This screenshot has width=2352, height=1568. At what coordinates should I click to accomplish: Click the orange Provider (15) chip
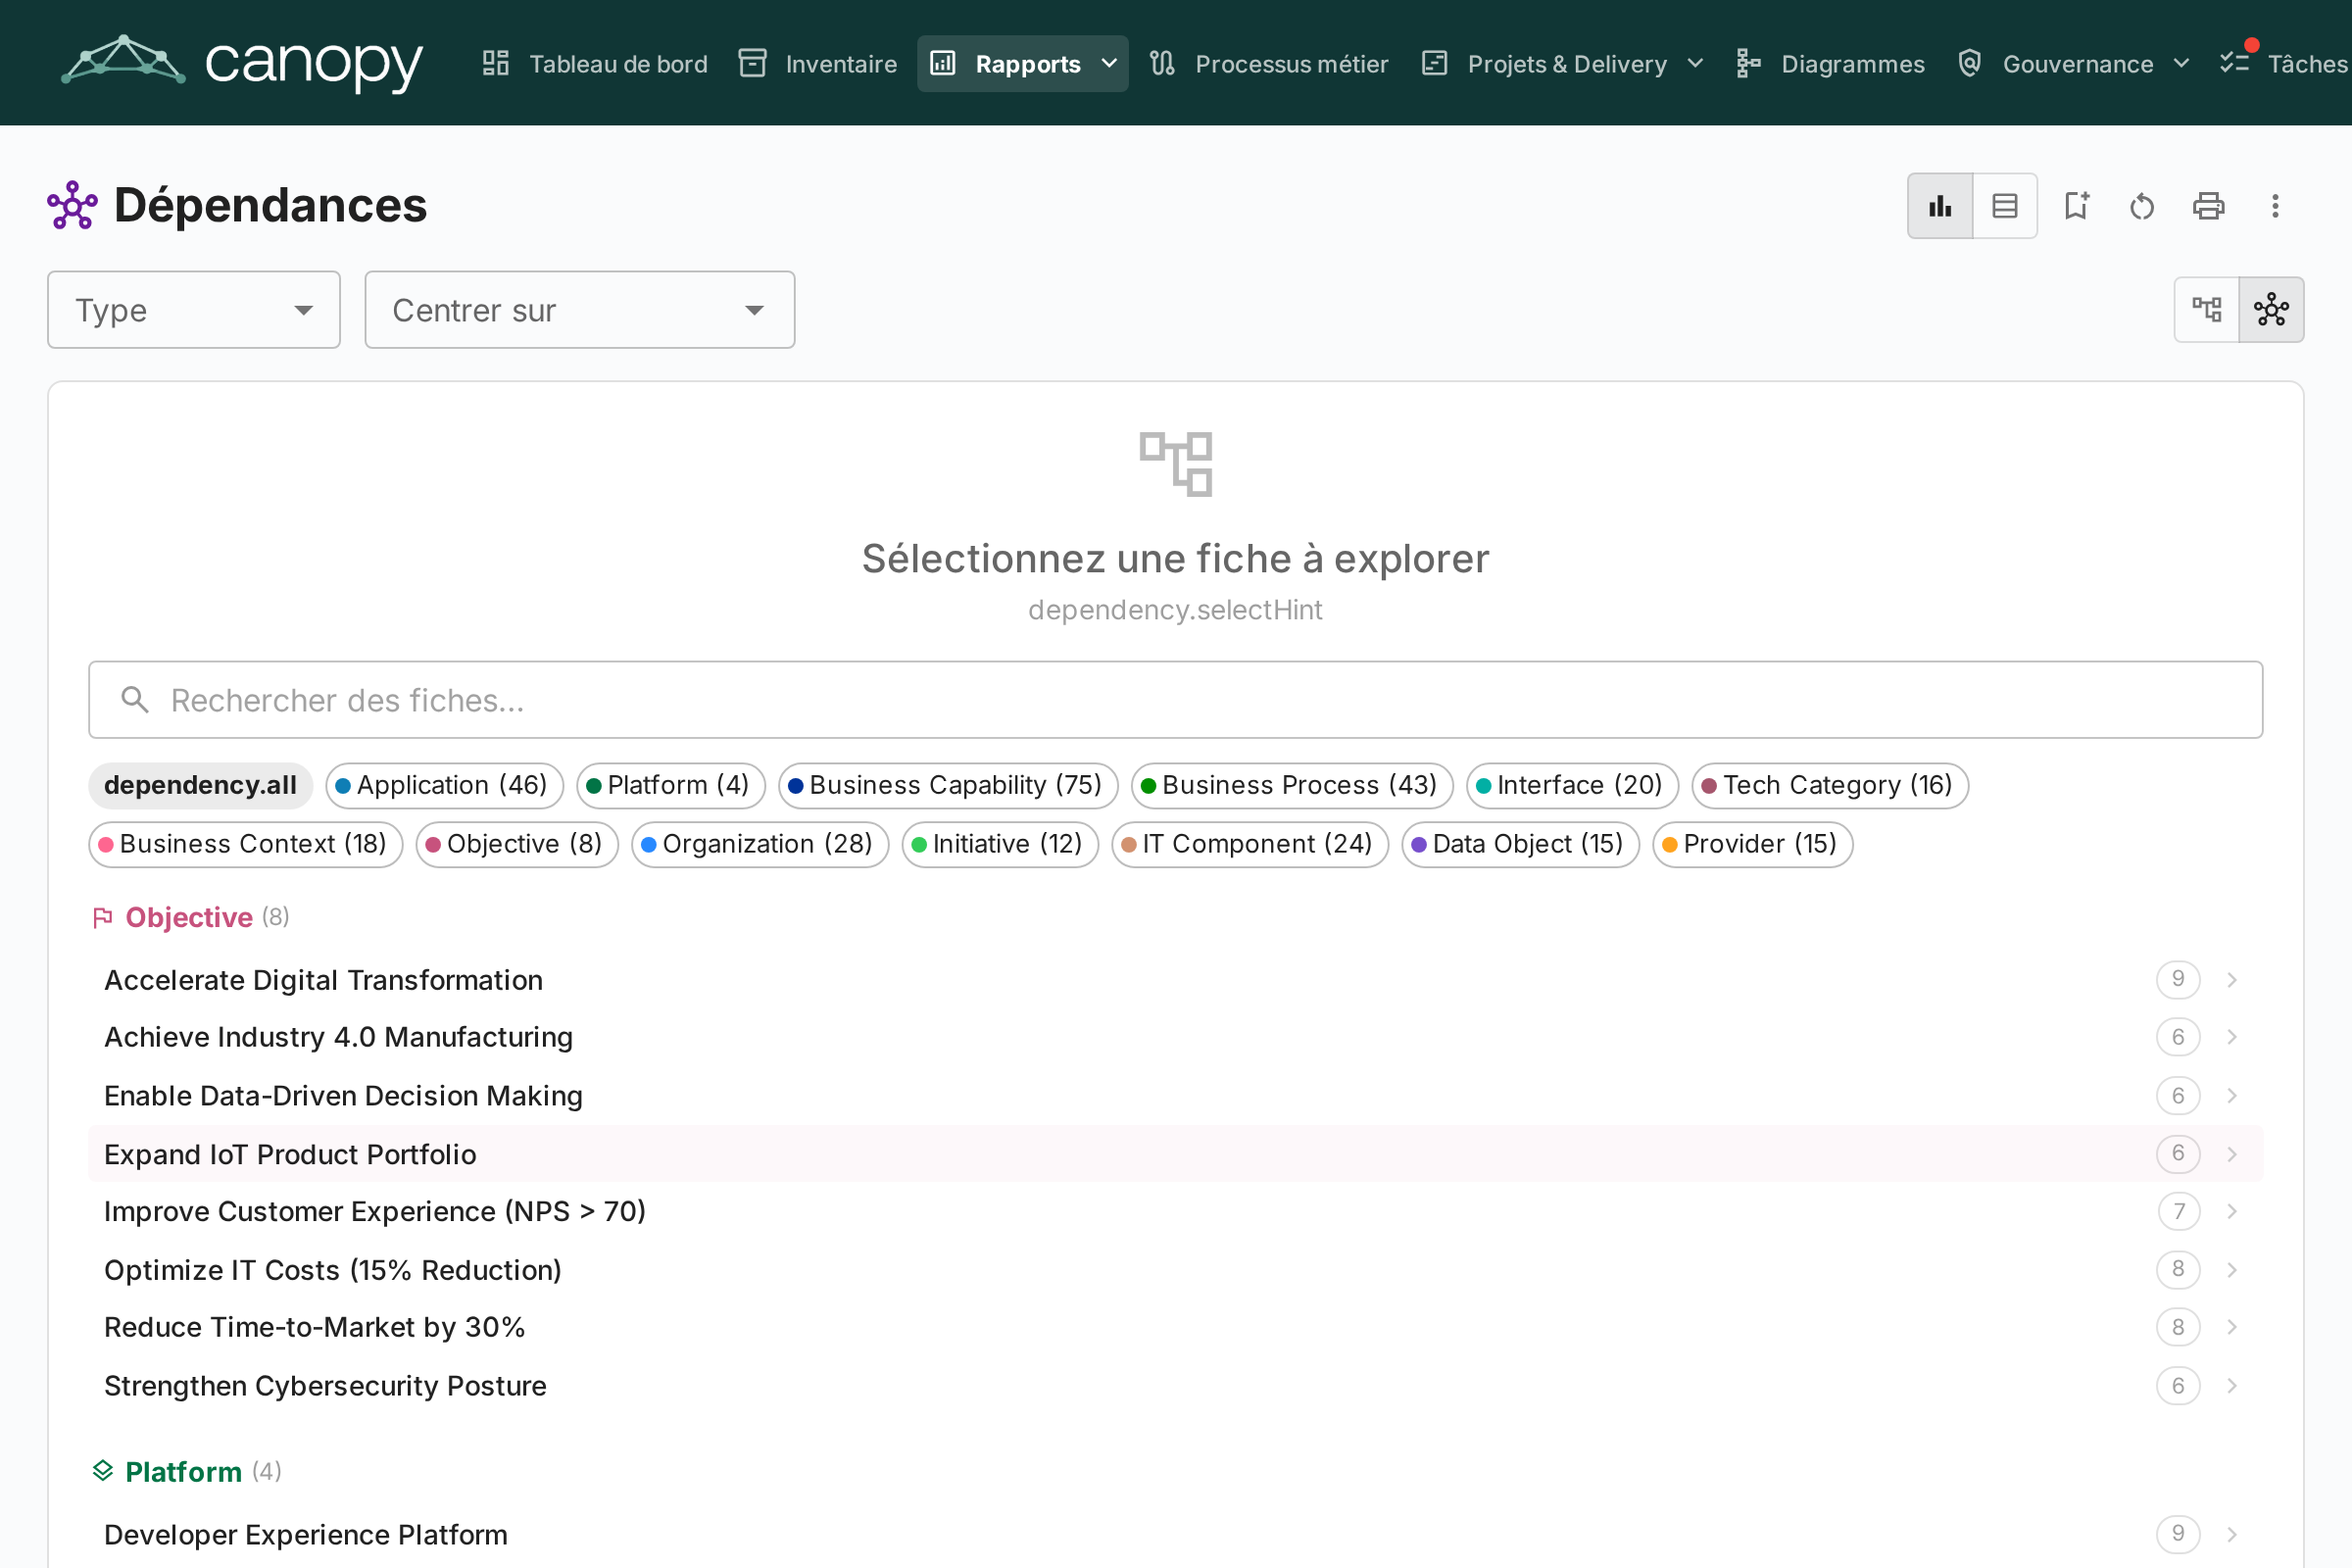click(1753, 844)
